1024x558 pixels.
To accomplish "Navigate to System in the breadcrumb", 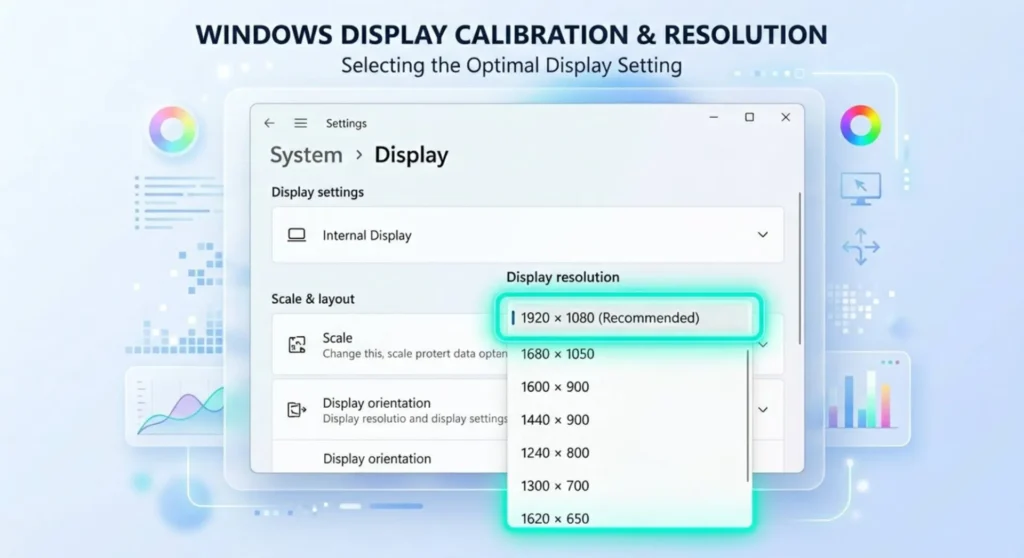I will (x=306, y=155).
